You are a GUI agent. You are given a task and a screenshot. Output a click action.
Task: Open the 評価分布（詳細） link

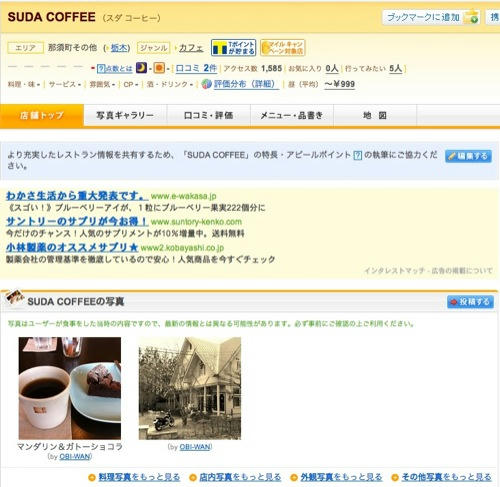pyautogui.click(x=246, y=84)
